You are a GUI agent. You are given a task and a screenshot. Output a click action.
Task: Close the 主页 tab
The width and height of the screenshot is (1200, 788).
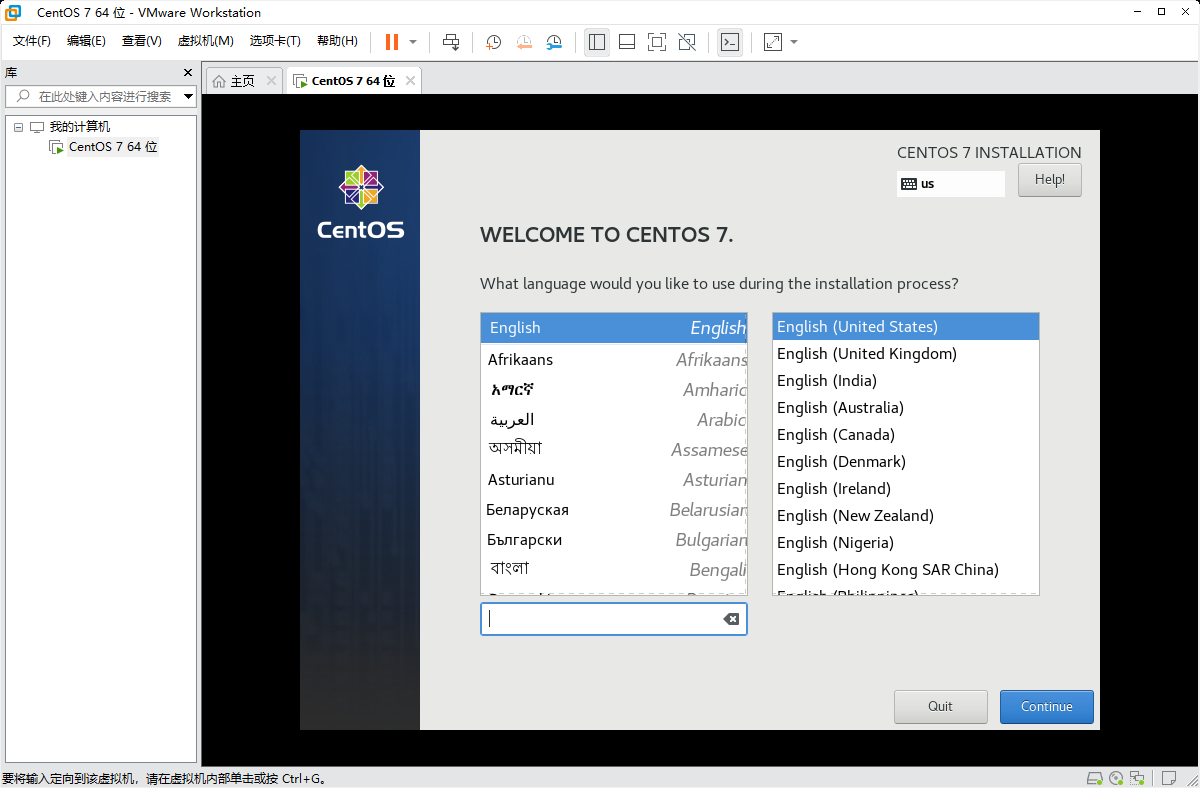(271, 81)
